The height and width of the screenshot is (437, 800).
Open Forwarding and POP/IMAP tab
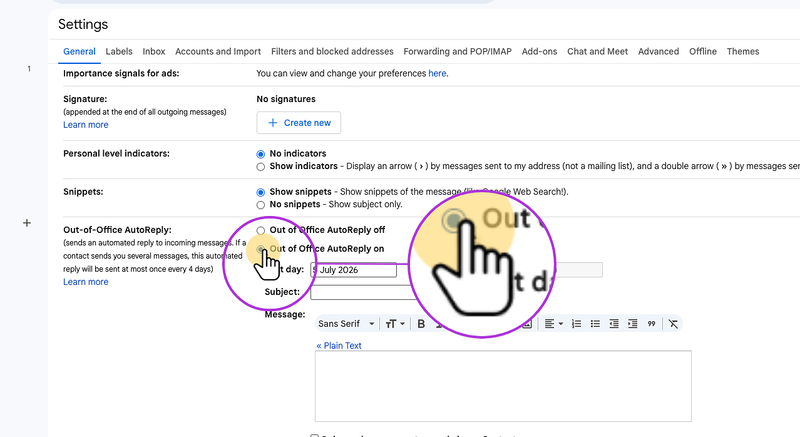pos(457,52)
